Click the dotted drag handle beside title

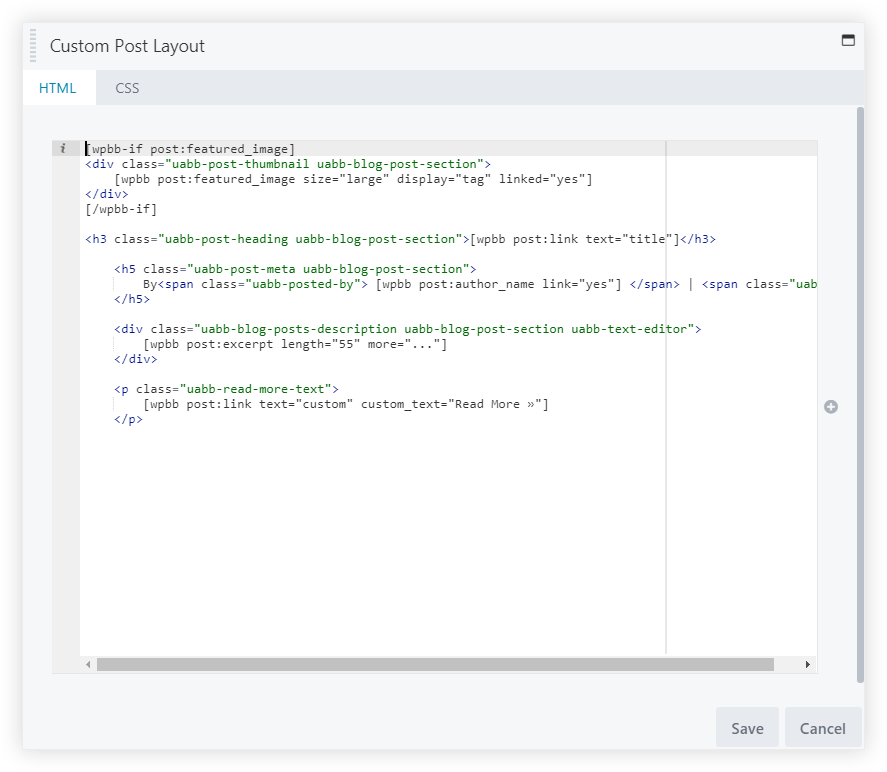pyautogui.click(x=33, y=46)
